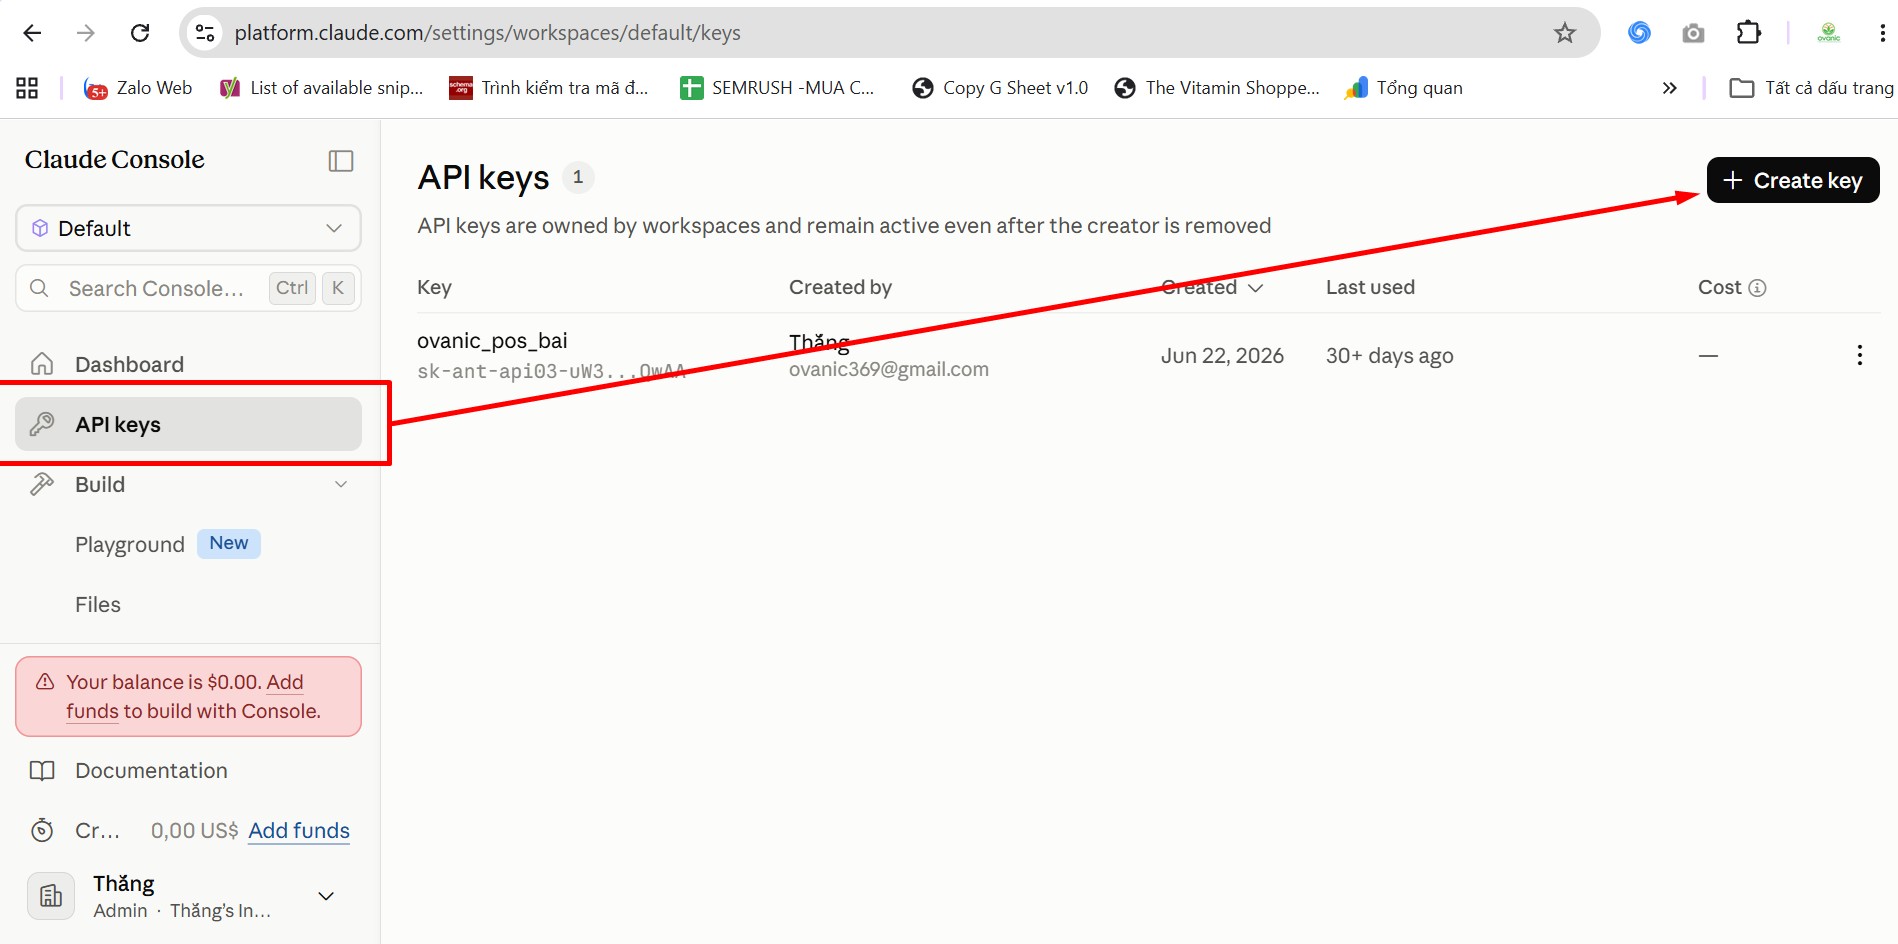Viewport: 1898px width, 944px height.
Task: Click the Create key button
Action: pos(1793,180)
